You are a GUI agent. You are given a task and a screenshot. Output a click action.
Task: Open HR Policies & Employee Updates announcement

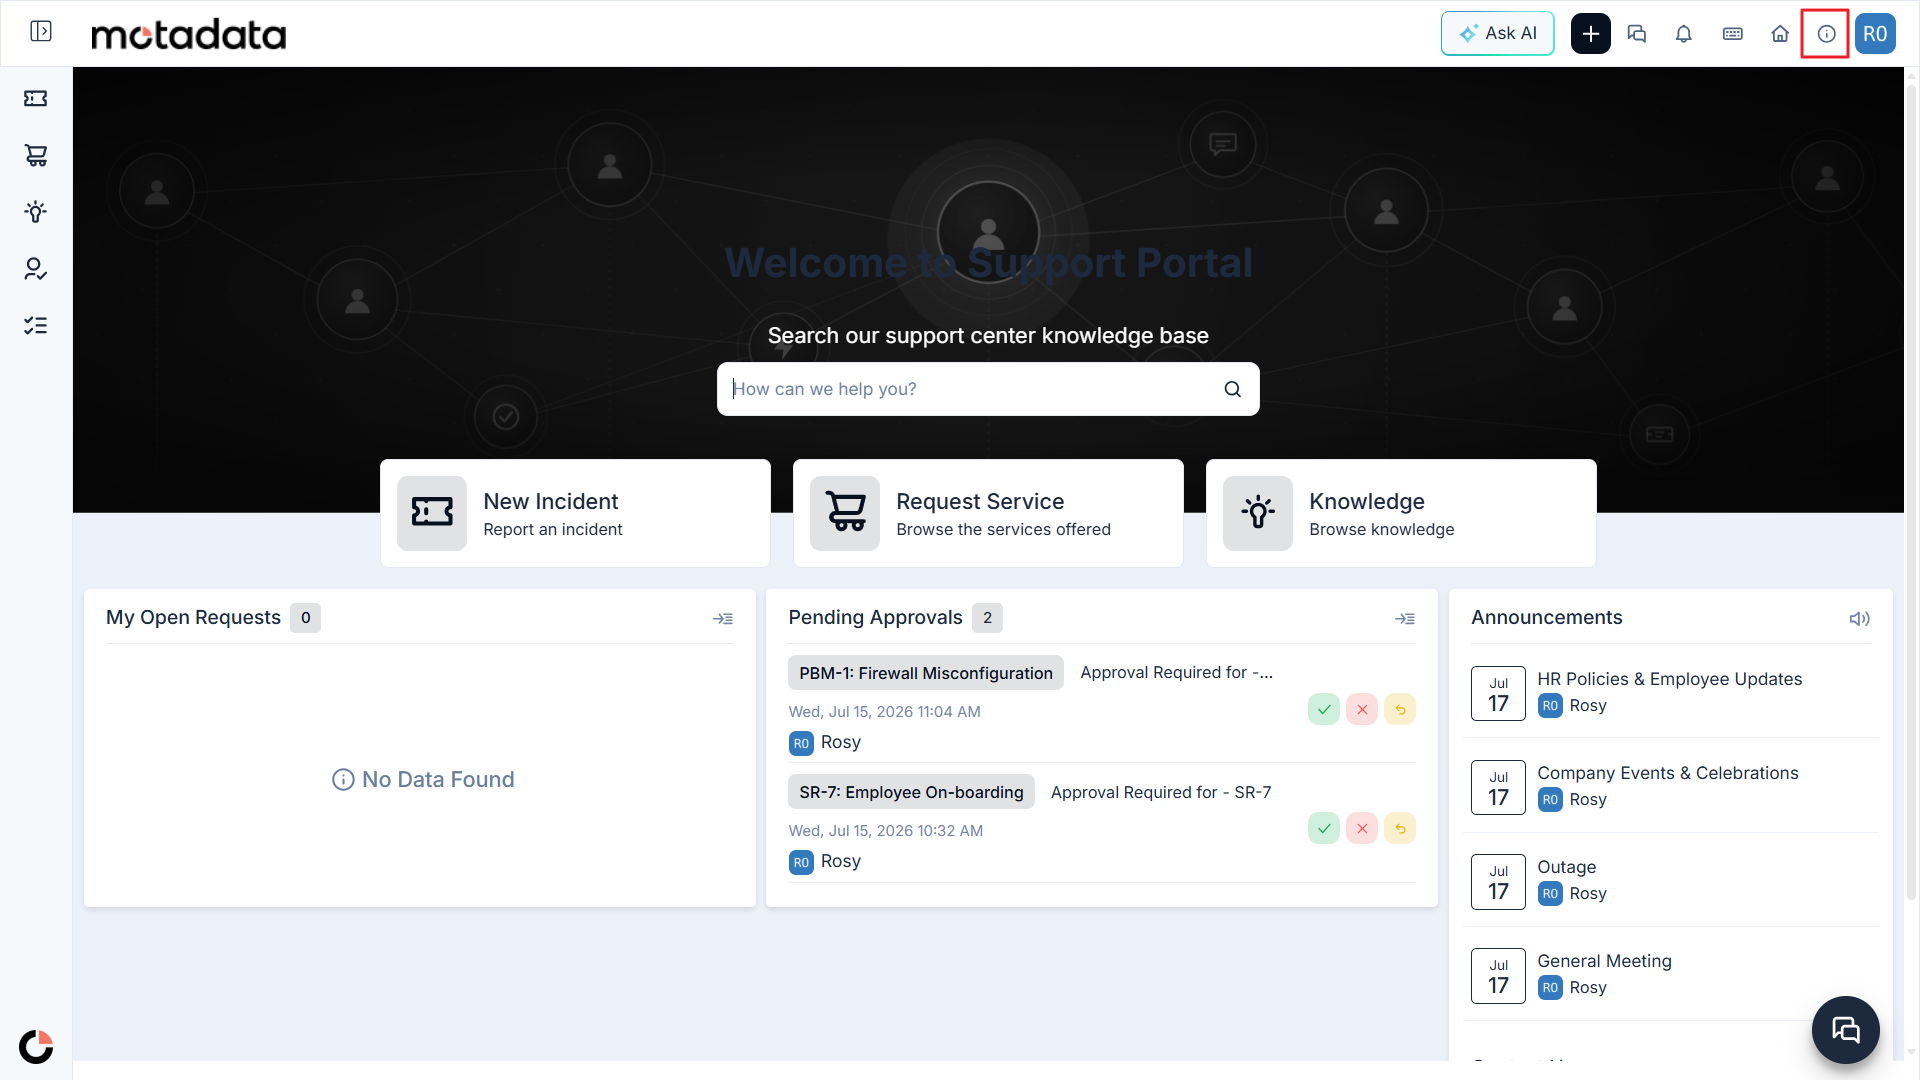[x=1669, y=679]
